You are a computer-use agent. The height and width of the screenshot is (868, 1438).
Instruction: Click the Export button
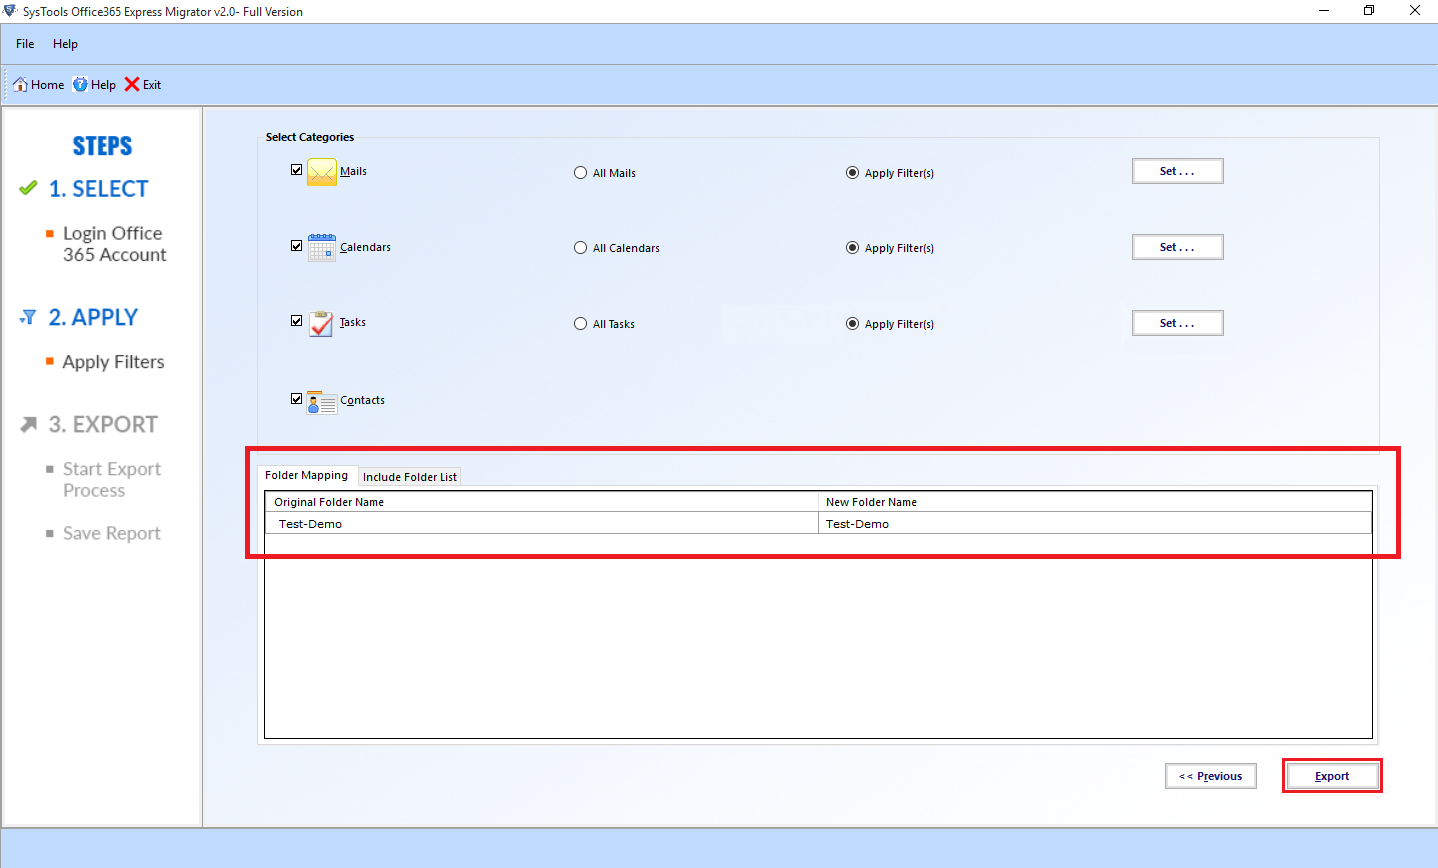pos(1332,776)
